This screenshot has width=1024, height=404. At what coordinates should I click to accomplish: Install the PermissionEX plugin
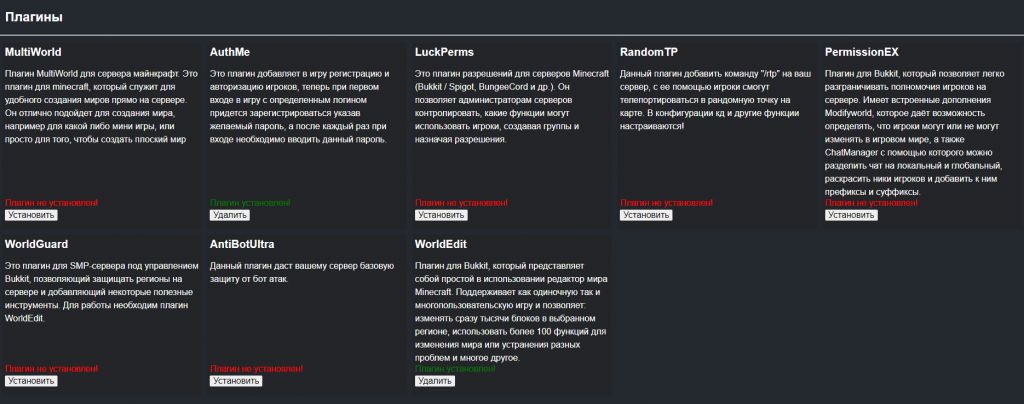[851, 215]
